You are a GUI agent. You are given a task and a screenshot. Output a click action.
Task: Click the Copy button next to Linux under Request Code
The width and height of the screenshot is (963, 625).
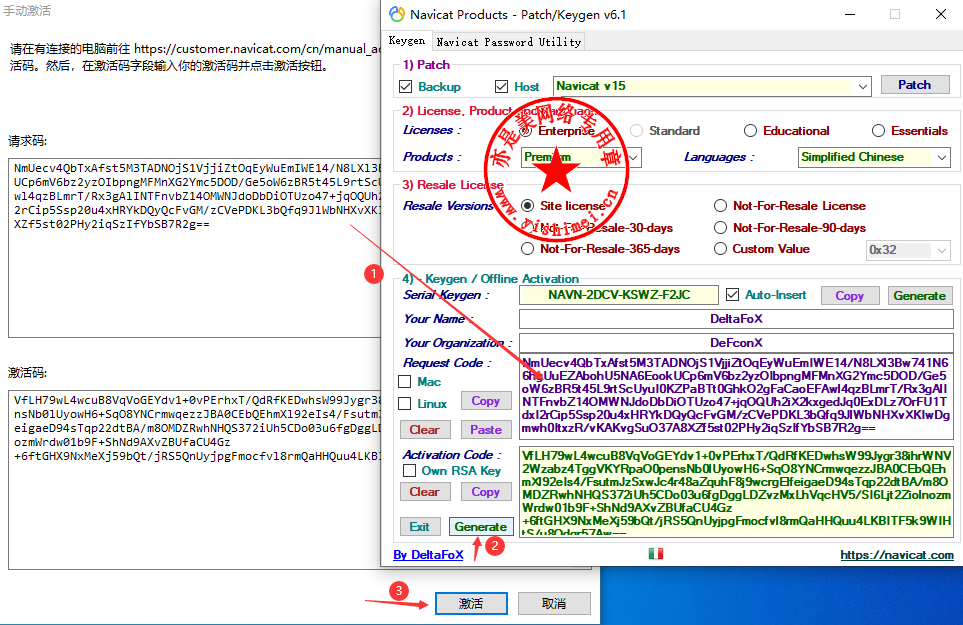click(x=486, y=401)
